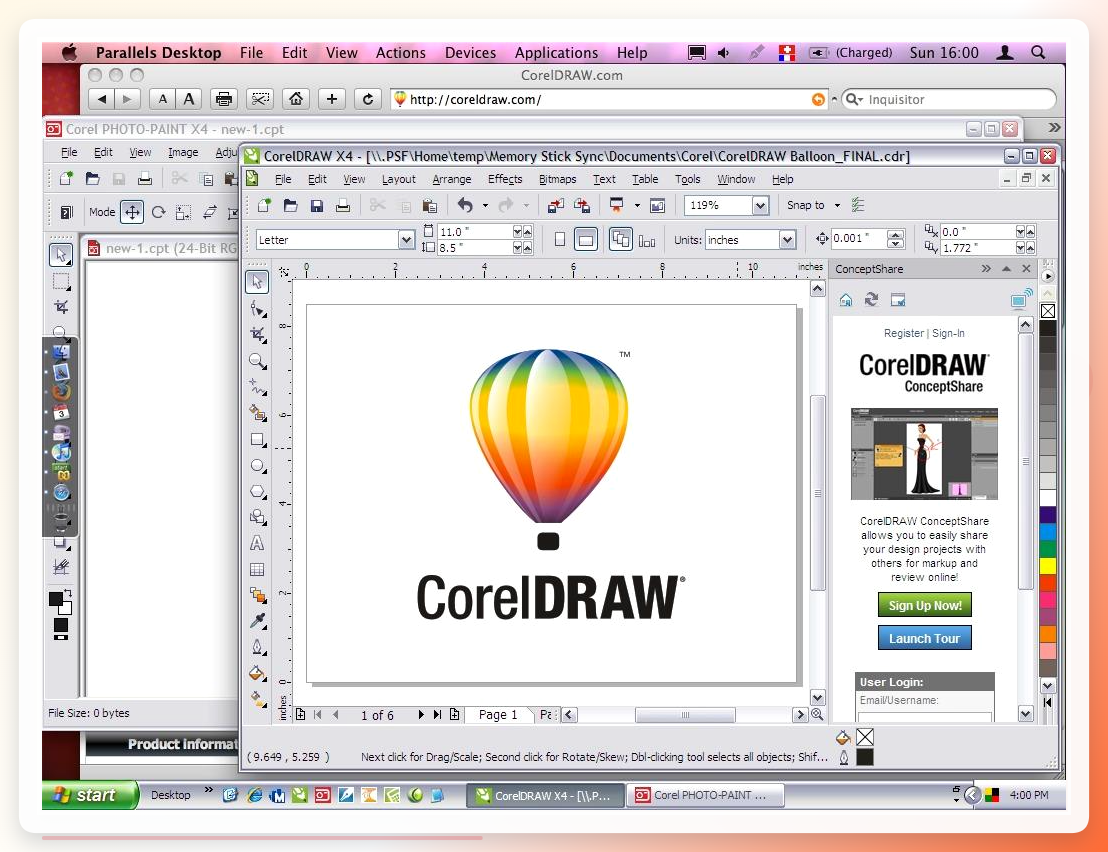The height and width of the screenshot is (852, 1108).
Task: Toggle apply layout to current page only
Action: click(647, 241)
